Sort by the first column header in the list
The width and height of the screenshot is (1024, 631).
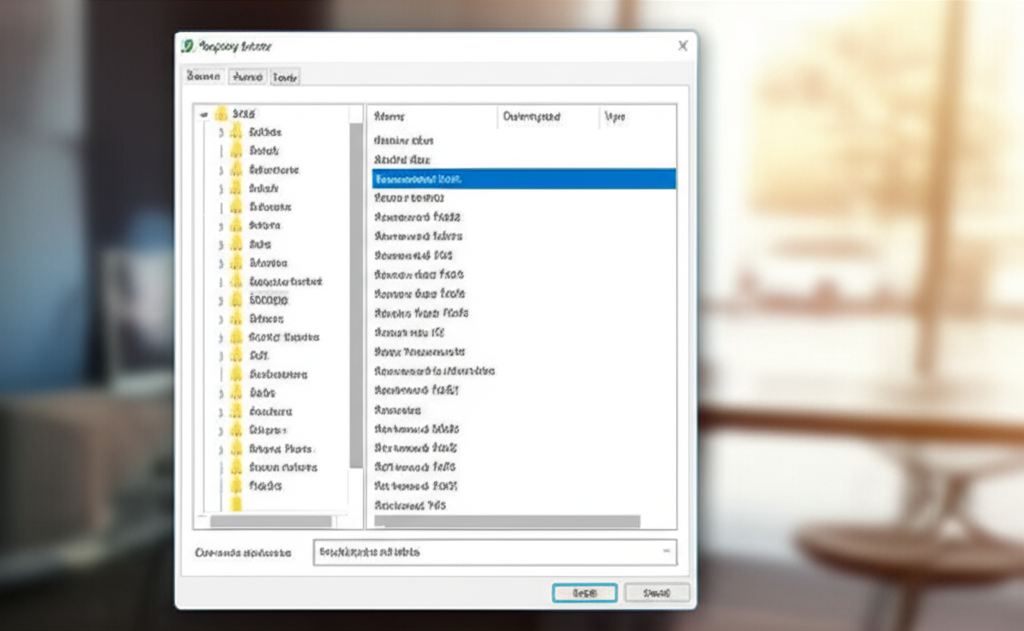coord(432,117)
